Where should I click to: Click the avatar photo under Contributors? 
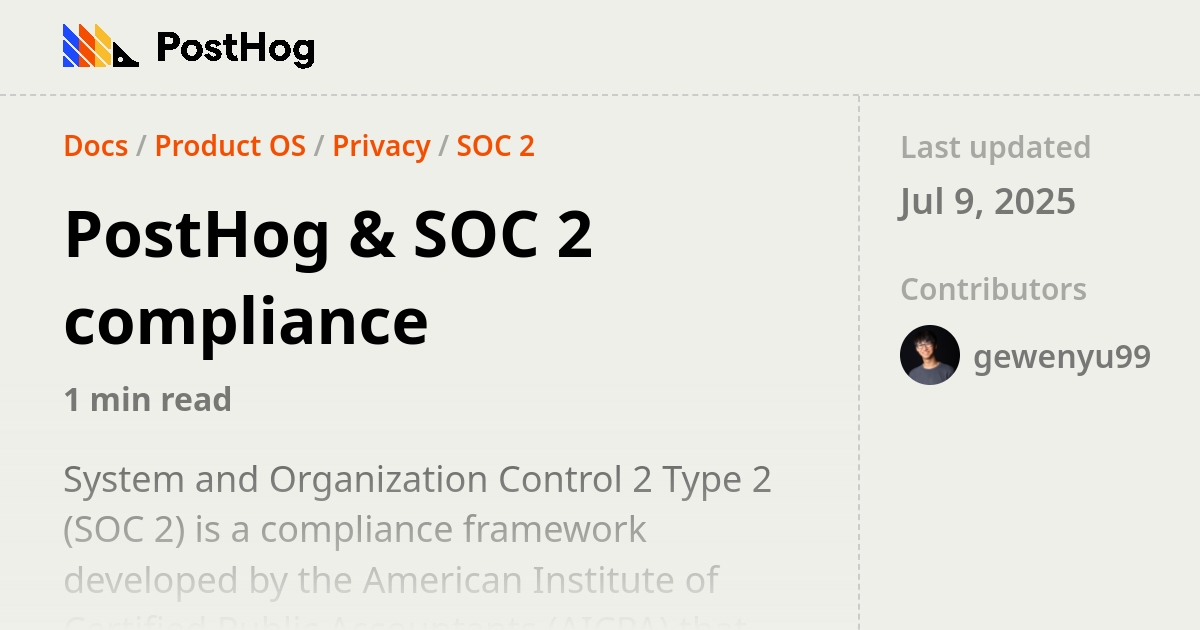929,355
